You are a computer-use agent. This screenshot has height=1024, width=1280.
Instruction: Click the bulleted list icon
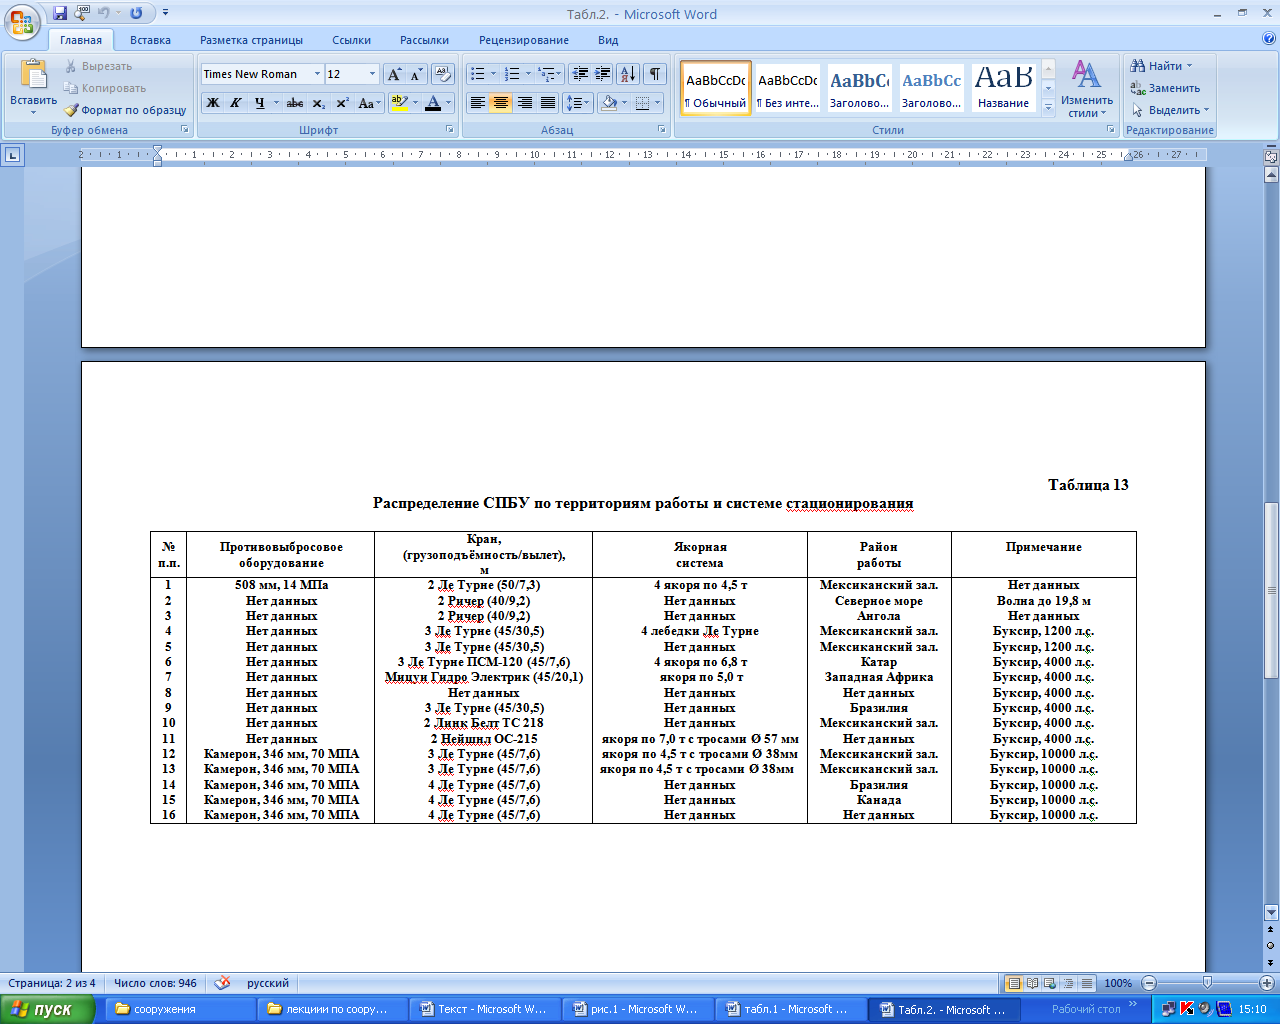pyautogui.click(x=478, y=74)
